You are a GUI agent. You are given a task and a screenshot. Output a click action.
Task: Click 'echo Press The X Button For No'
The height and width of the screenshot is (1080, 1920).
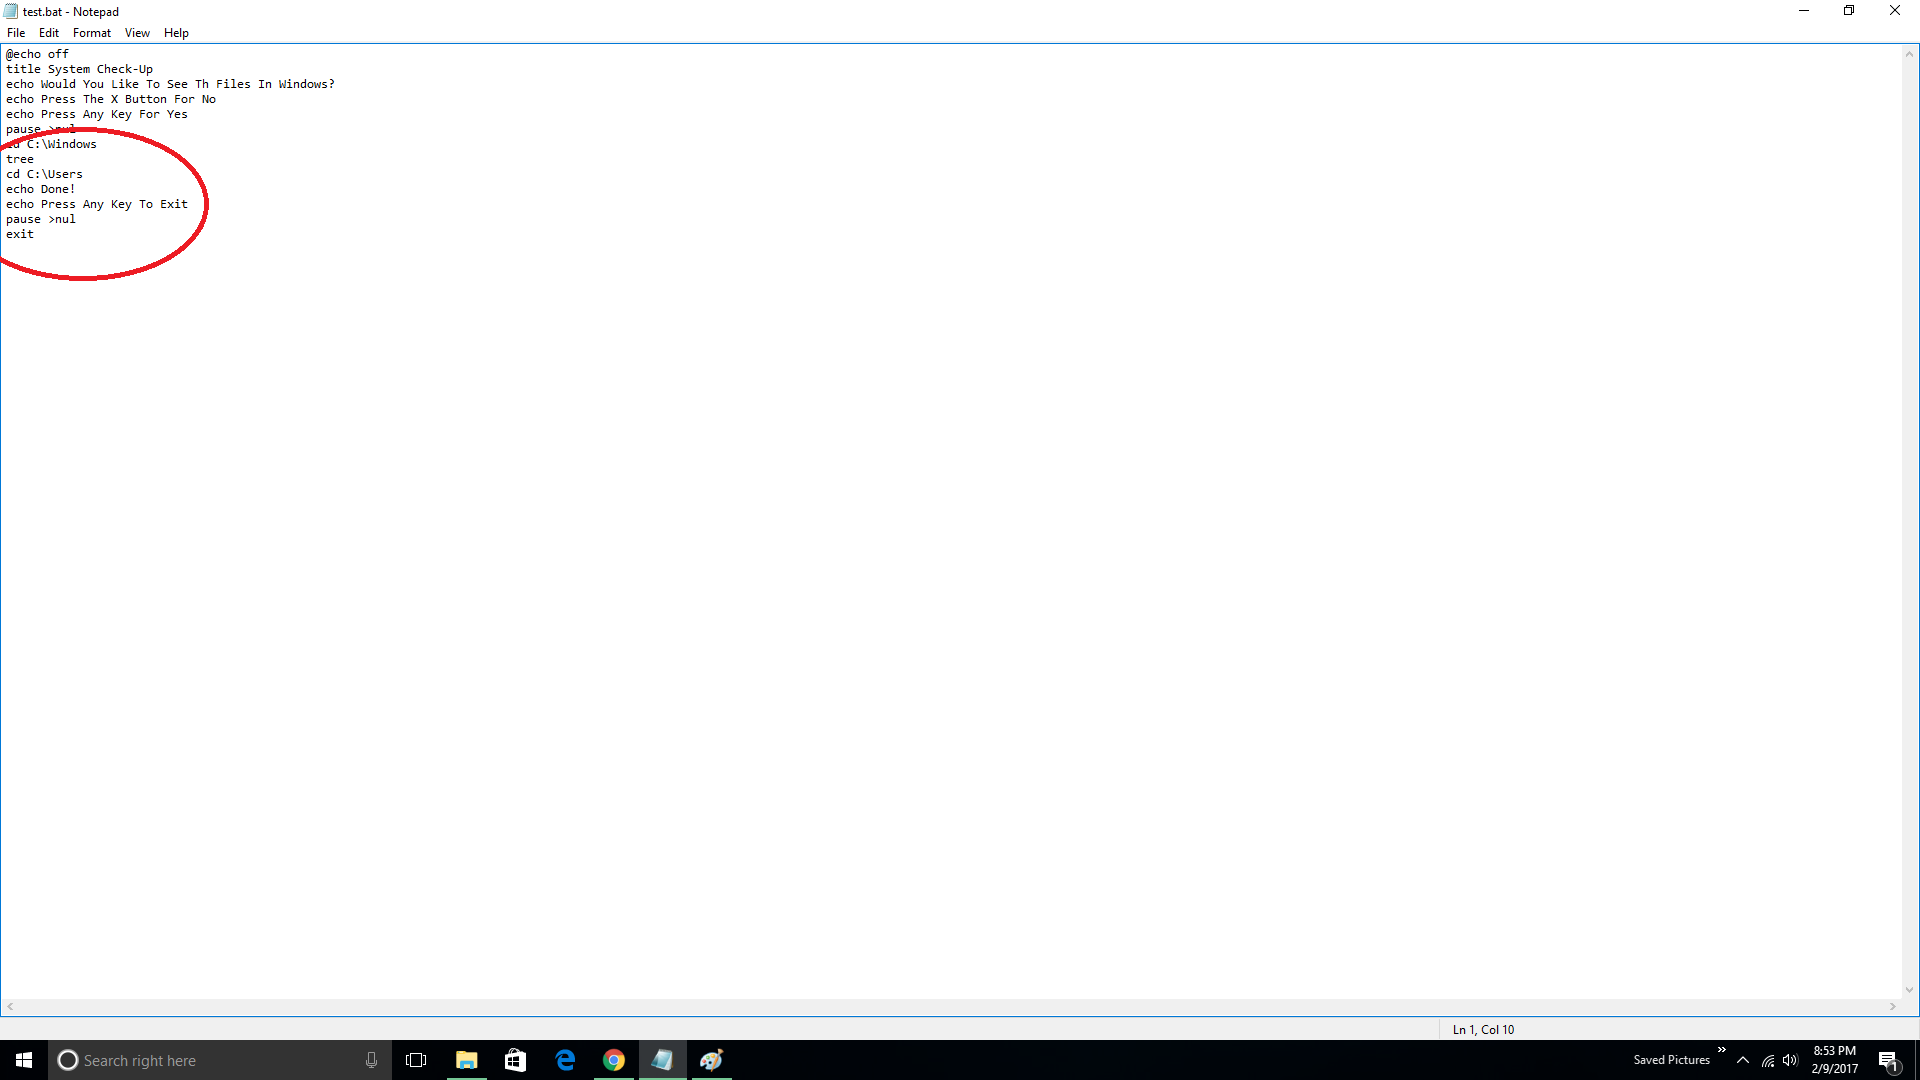pyautogui.click(x=111, y=99)
